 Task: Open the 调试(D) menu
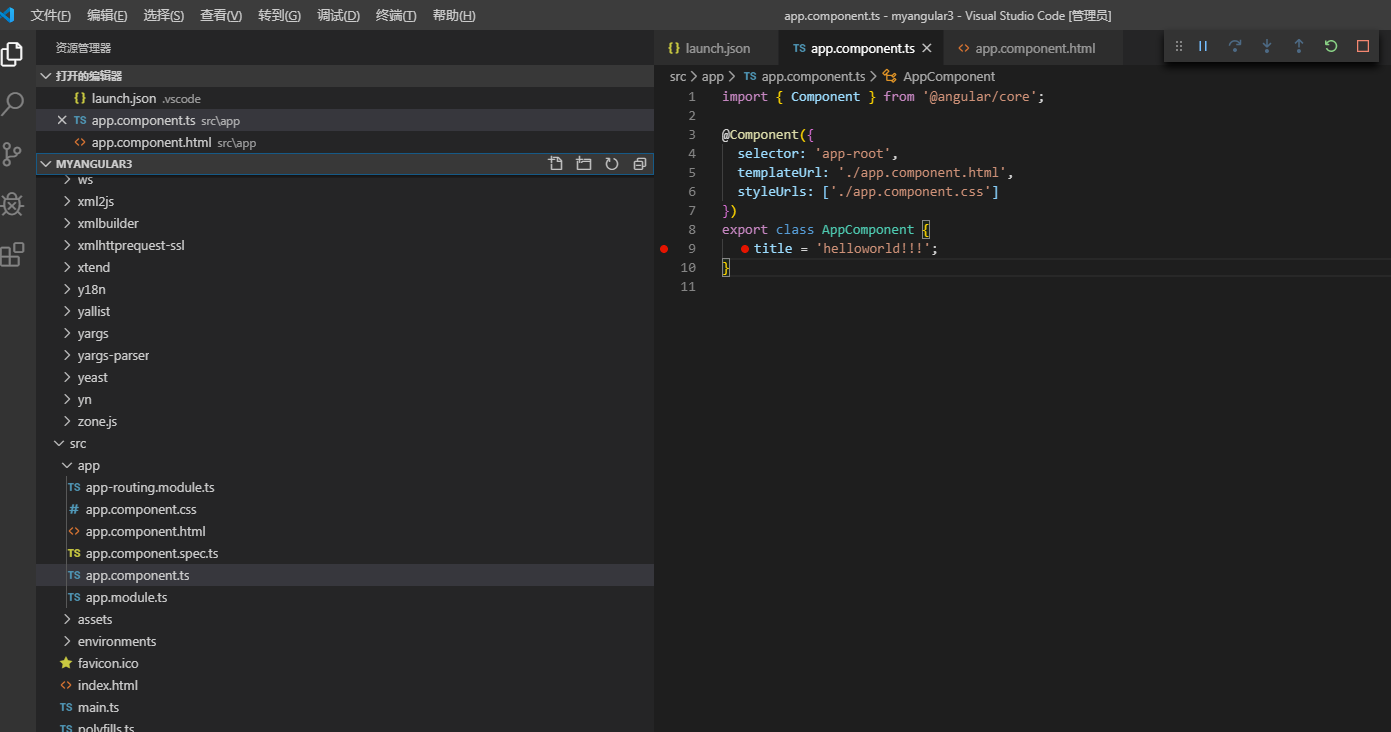pyautogui.click(x=339, y=16)
